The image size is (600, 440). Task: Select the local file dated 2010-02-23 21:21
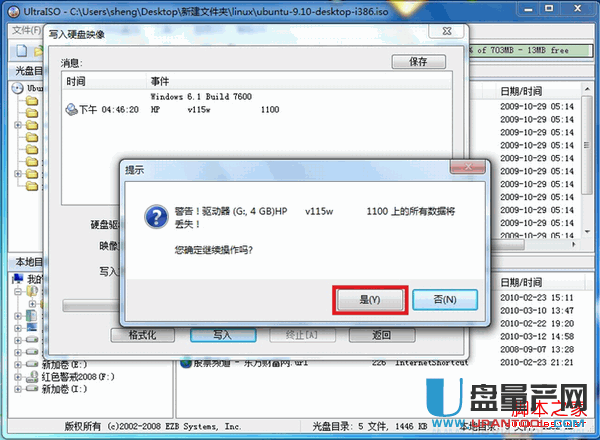click(537, 362)
